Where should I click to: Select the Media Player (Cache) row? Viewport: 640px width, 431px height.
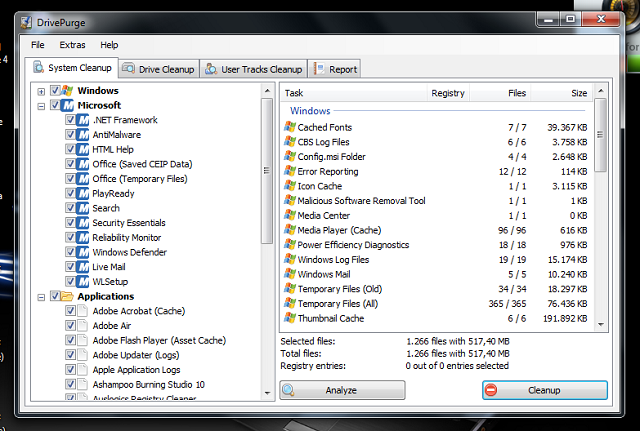click(437, 230)
